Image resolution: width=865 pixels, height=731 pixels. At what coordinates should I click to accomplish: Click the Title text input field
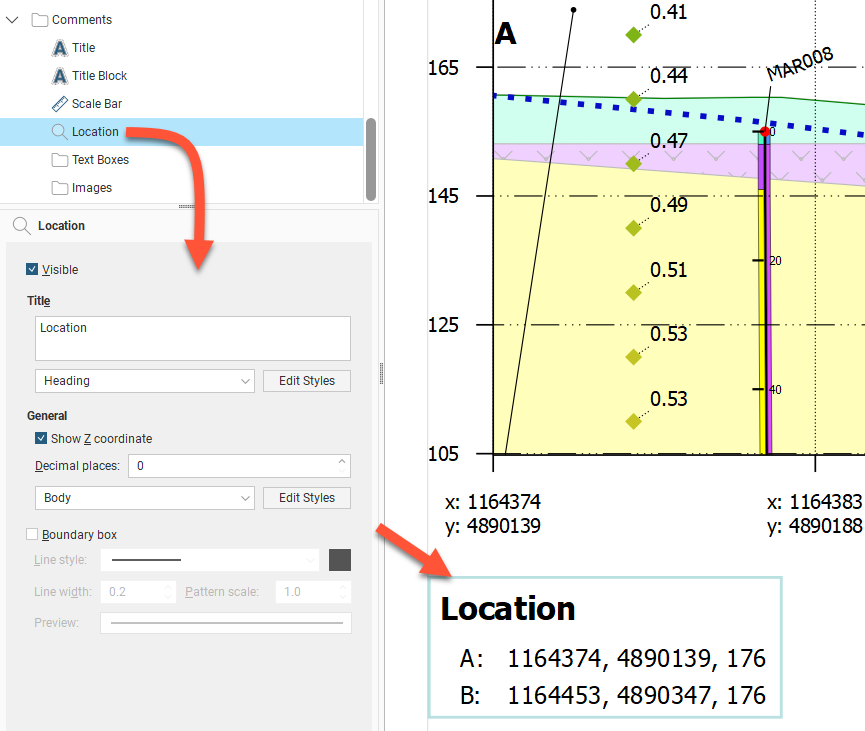click(x=192, y=338)
